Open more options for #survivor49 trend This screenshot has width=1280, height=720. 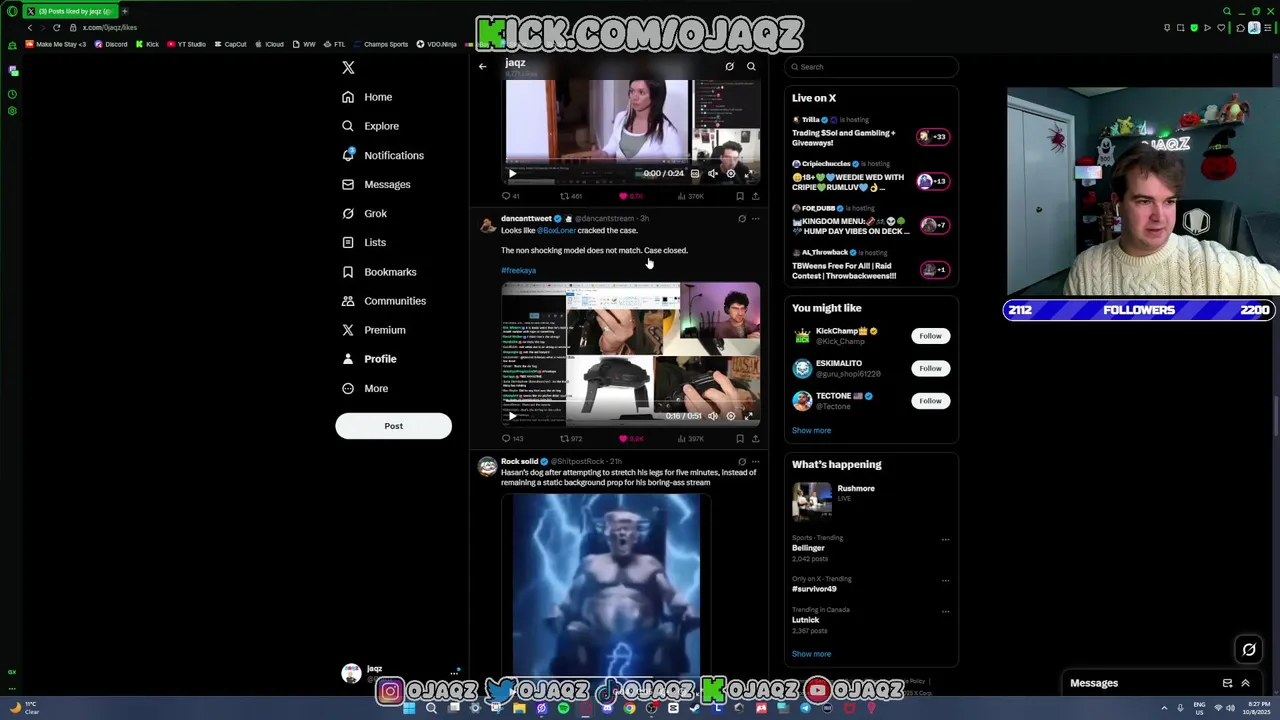coord(945,581)
